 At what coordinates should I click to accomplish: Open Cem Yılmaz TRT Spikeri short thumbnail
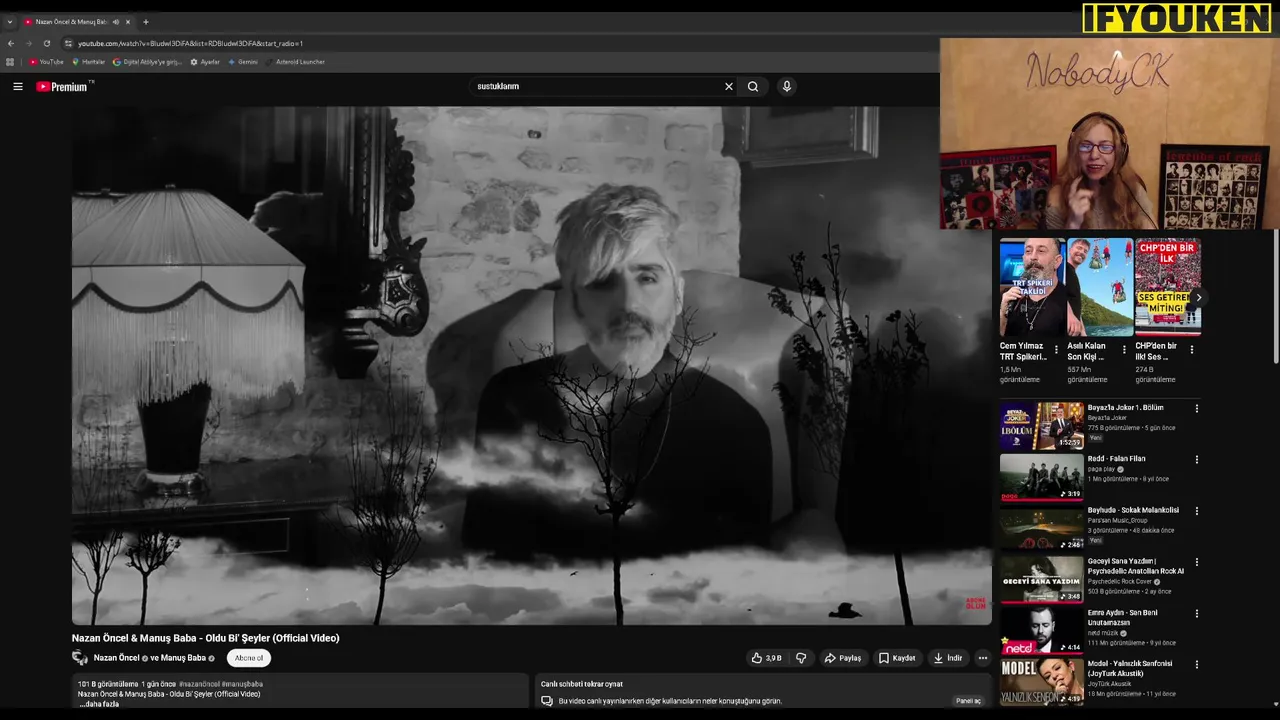[x=1032, y=287]
